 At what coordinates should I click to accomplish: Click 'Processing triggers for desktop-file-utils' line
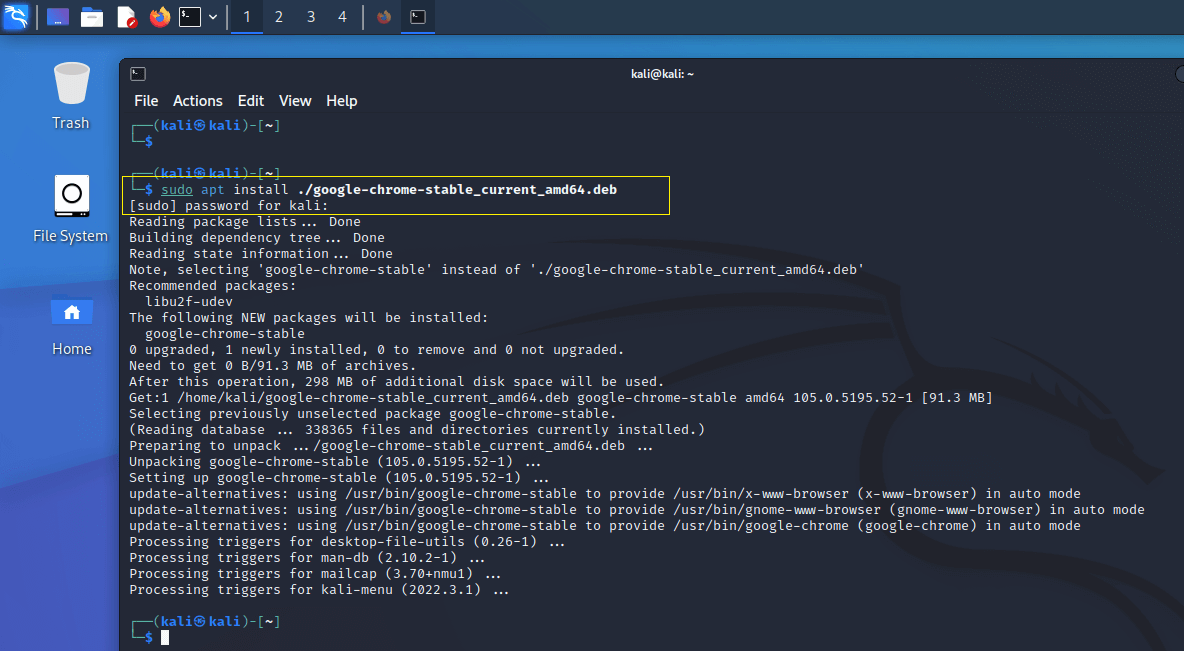(x=347, y=541)
